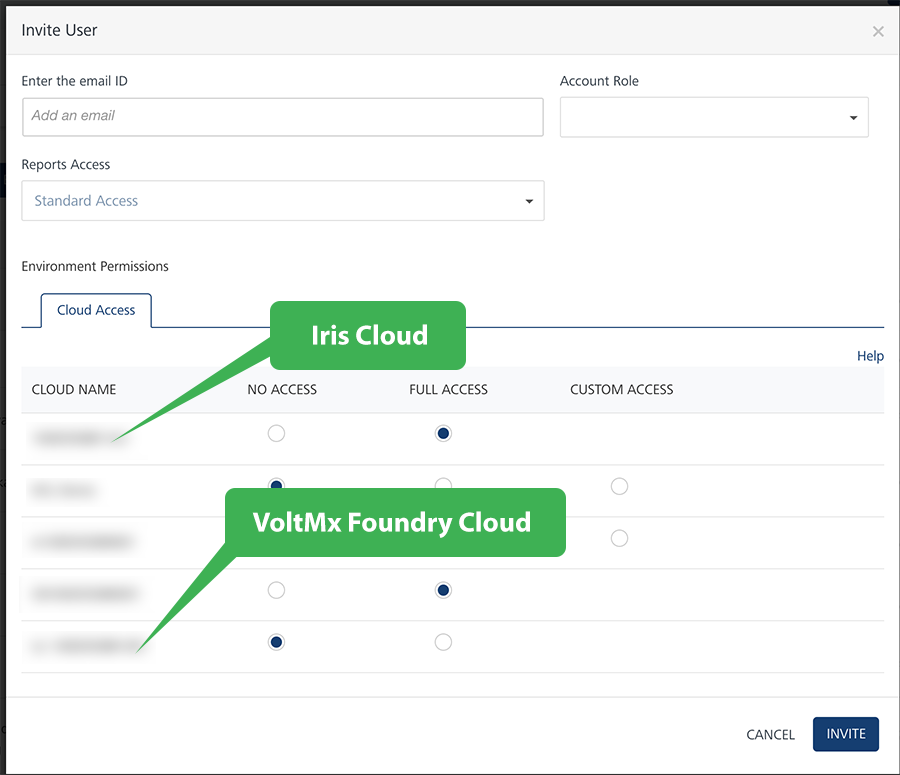900x775 pixels.
Task: Click the CUSTOM ACCESS column header
Action: [x=621, y=389]
